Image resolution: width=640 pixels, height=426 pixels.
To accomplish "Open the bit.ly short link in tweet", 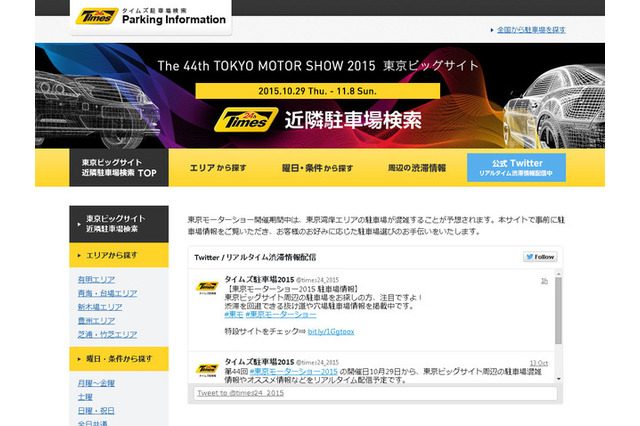I will pos(331,332).
